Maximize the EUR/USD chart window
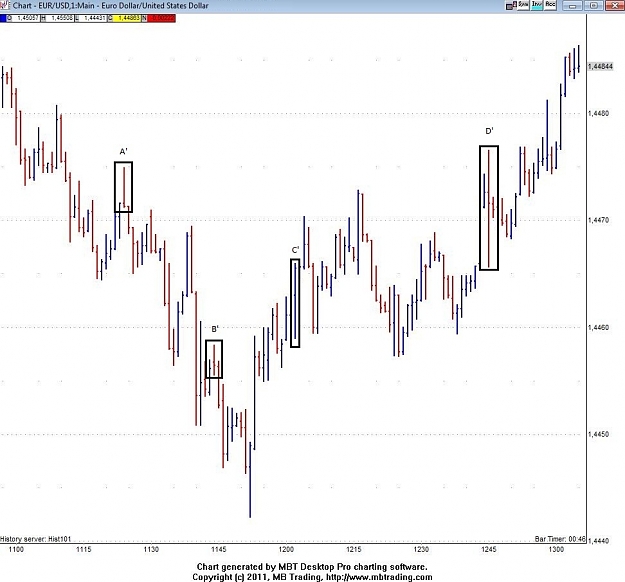This screenshot has width=625, height=582. point(593,6)
